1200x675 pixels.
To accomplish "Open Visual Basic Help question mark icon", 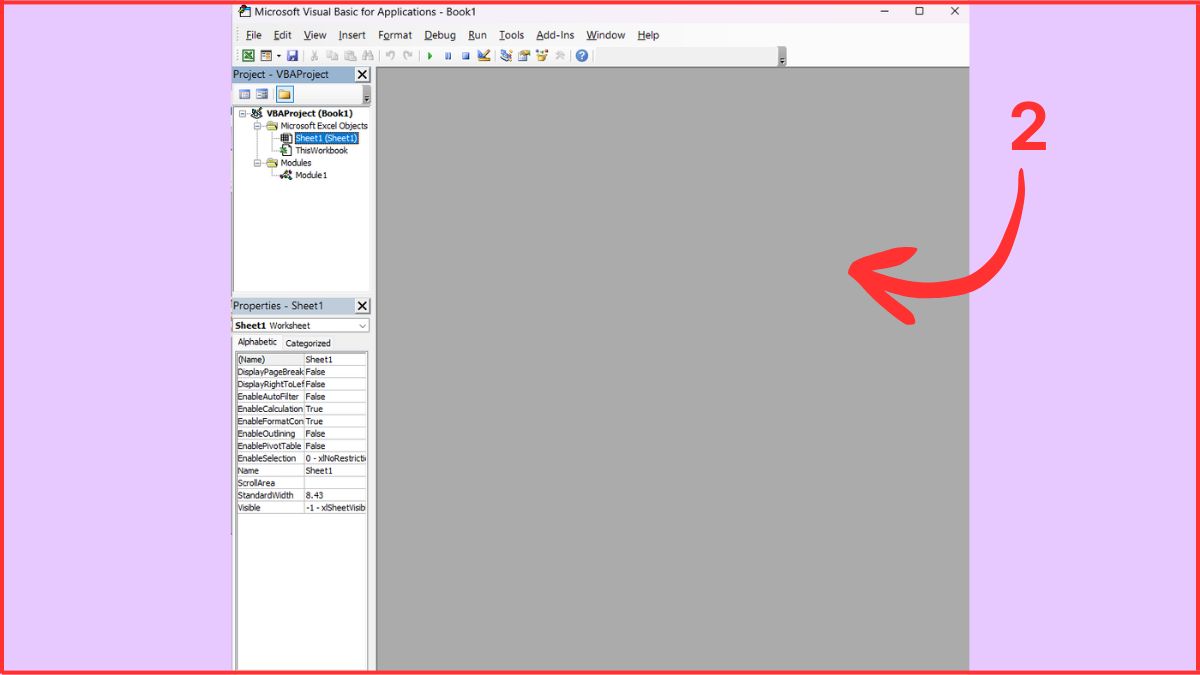I will point(581,56).
